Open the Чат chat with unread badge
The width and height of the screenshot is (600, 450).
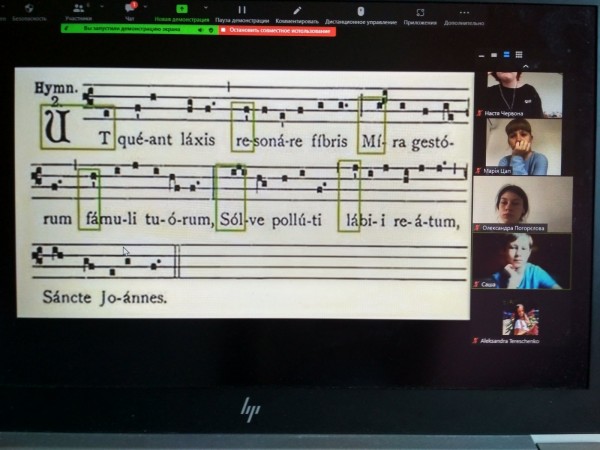pos(130,8)
